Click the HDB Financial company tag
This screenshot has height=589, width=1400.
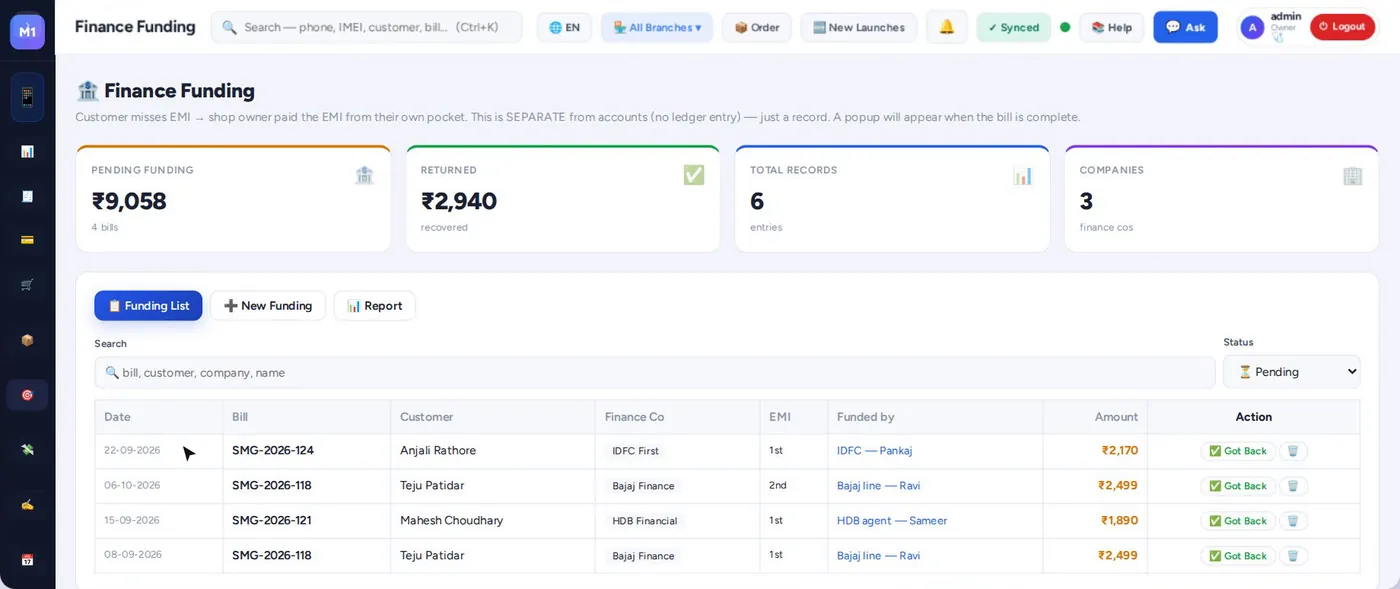tap(644, 521)
